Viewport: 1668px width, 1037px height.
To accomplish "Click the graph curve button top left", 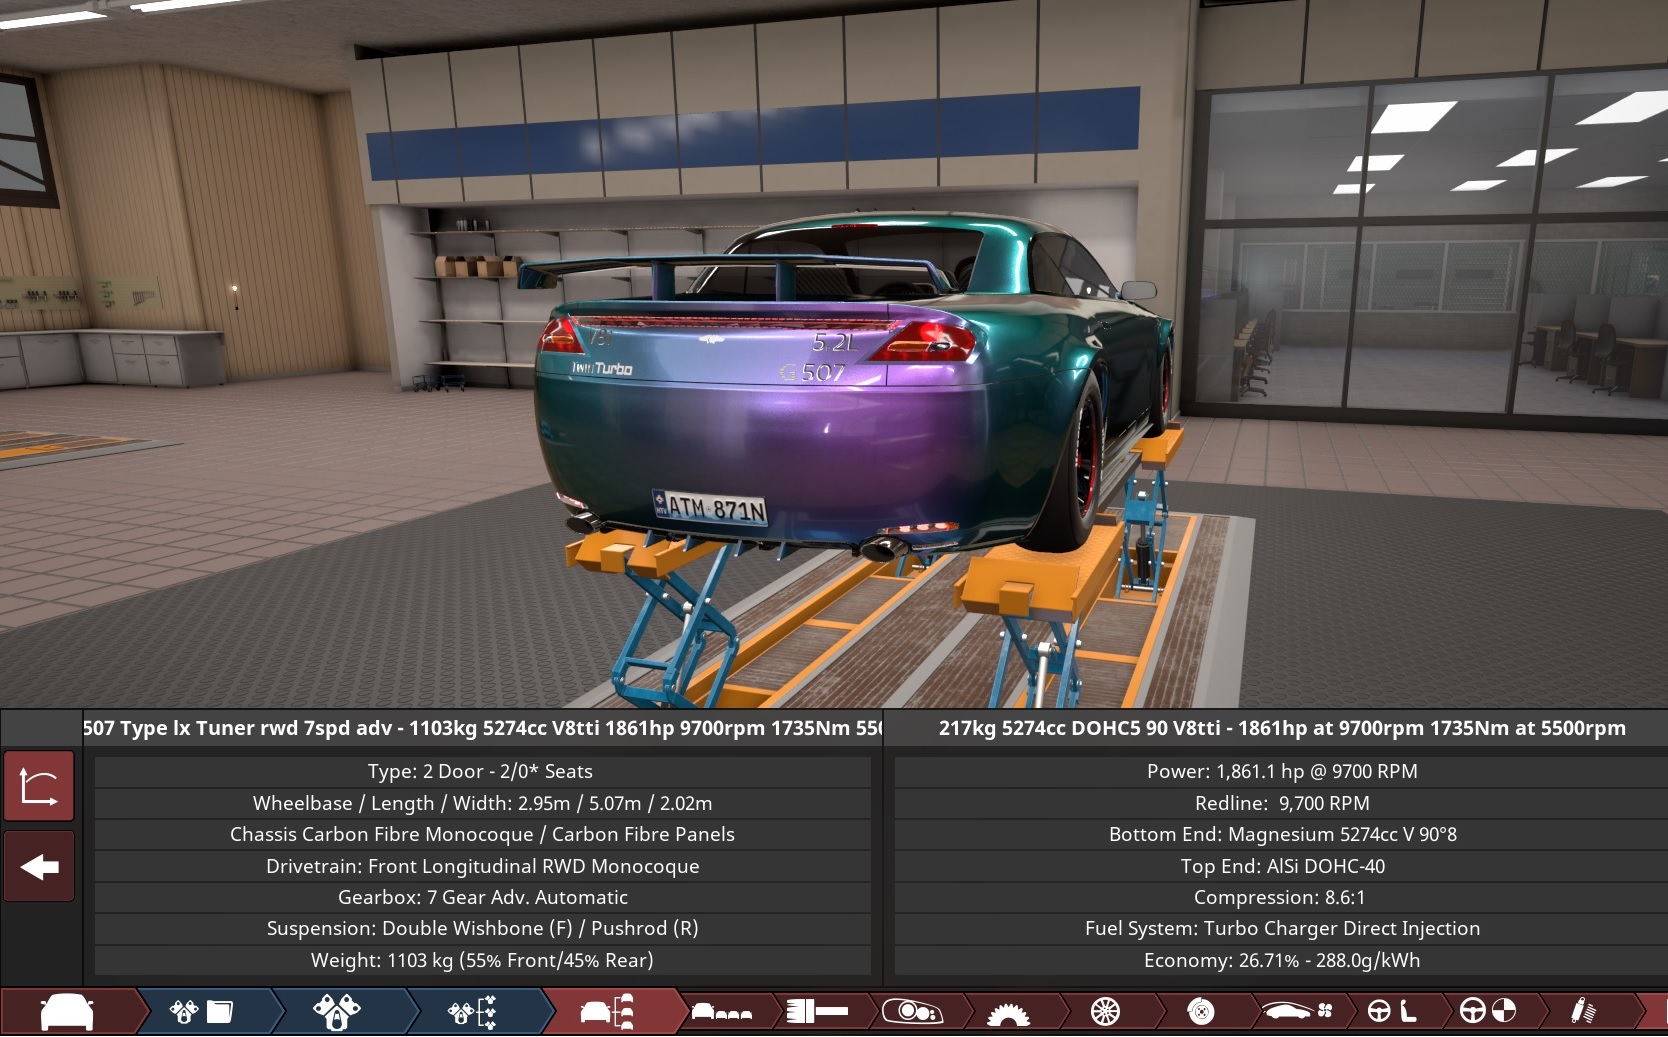I will pos(38,785).
